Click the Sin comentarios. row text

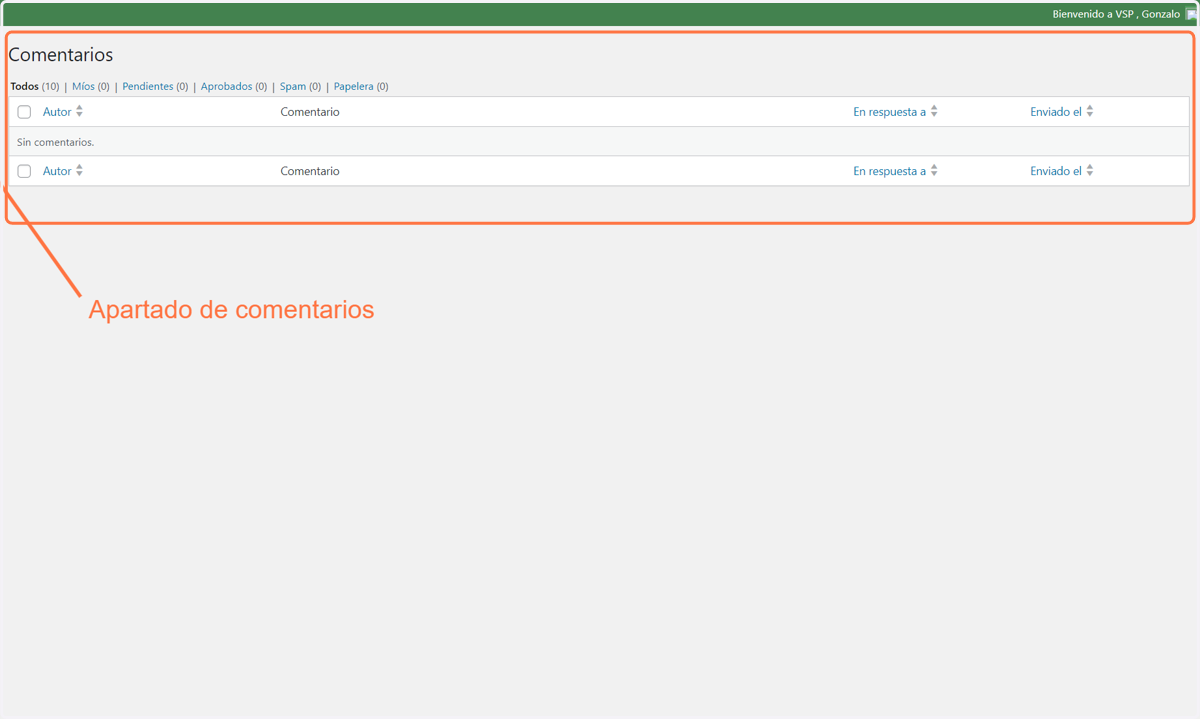coord(56,142)
